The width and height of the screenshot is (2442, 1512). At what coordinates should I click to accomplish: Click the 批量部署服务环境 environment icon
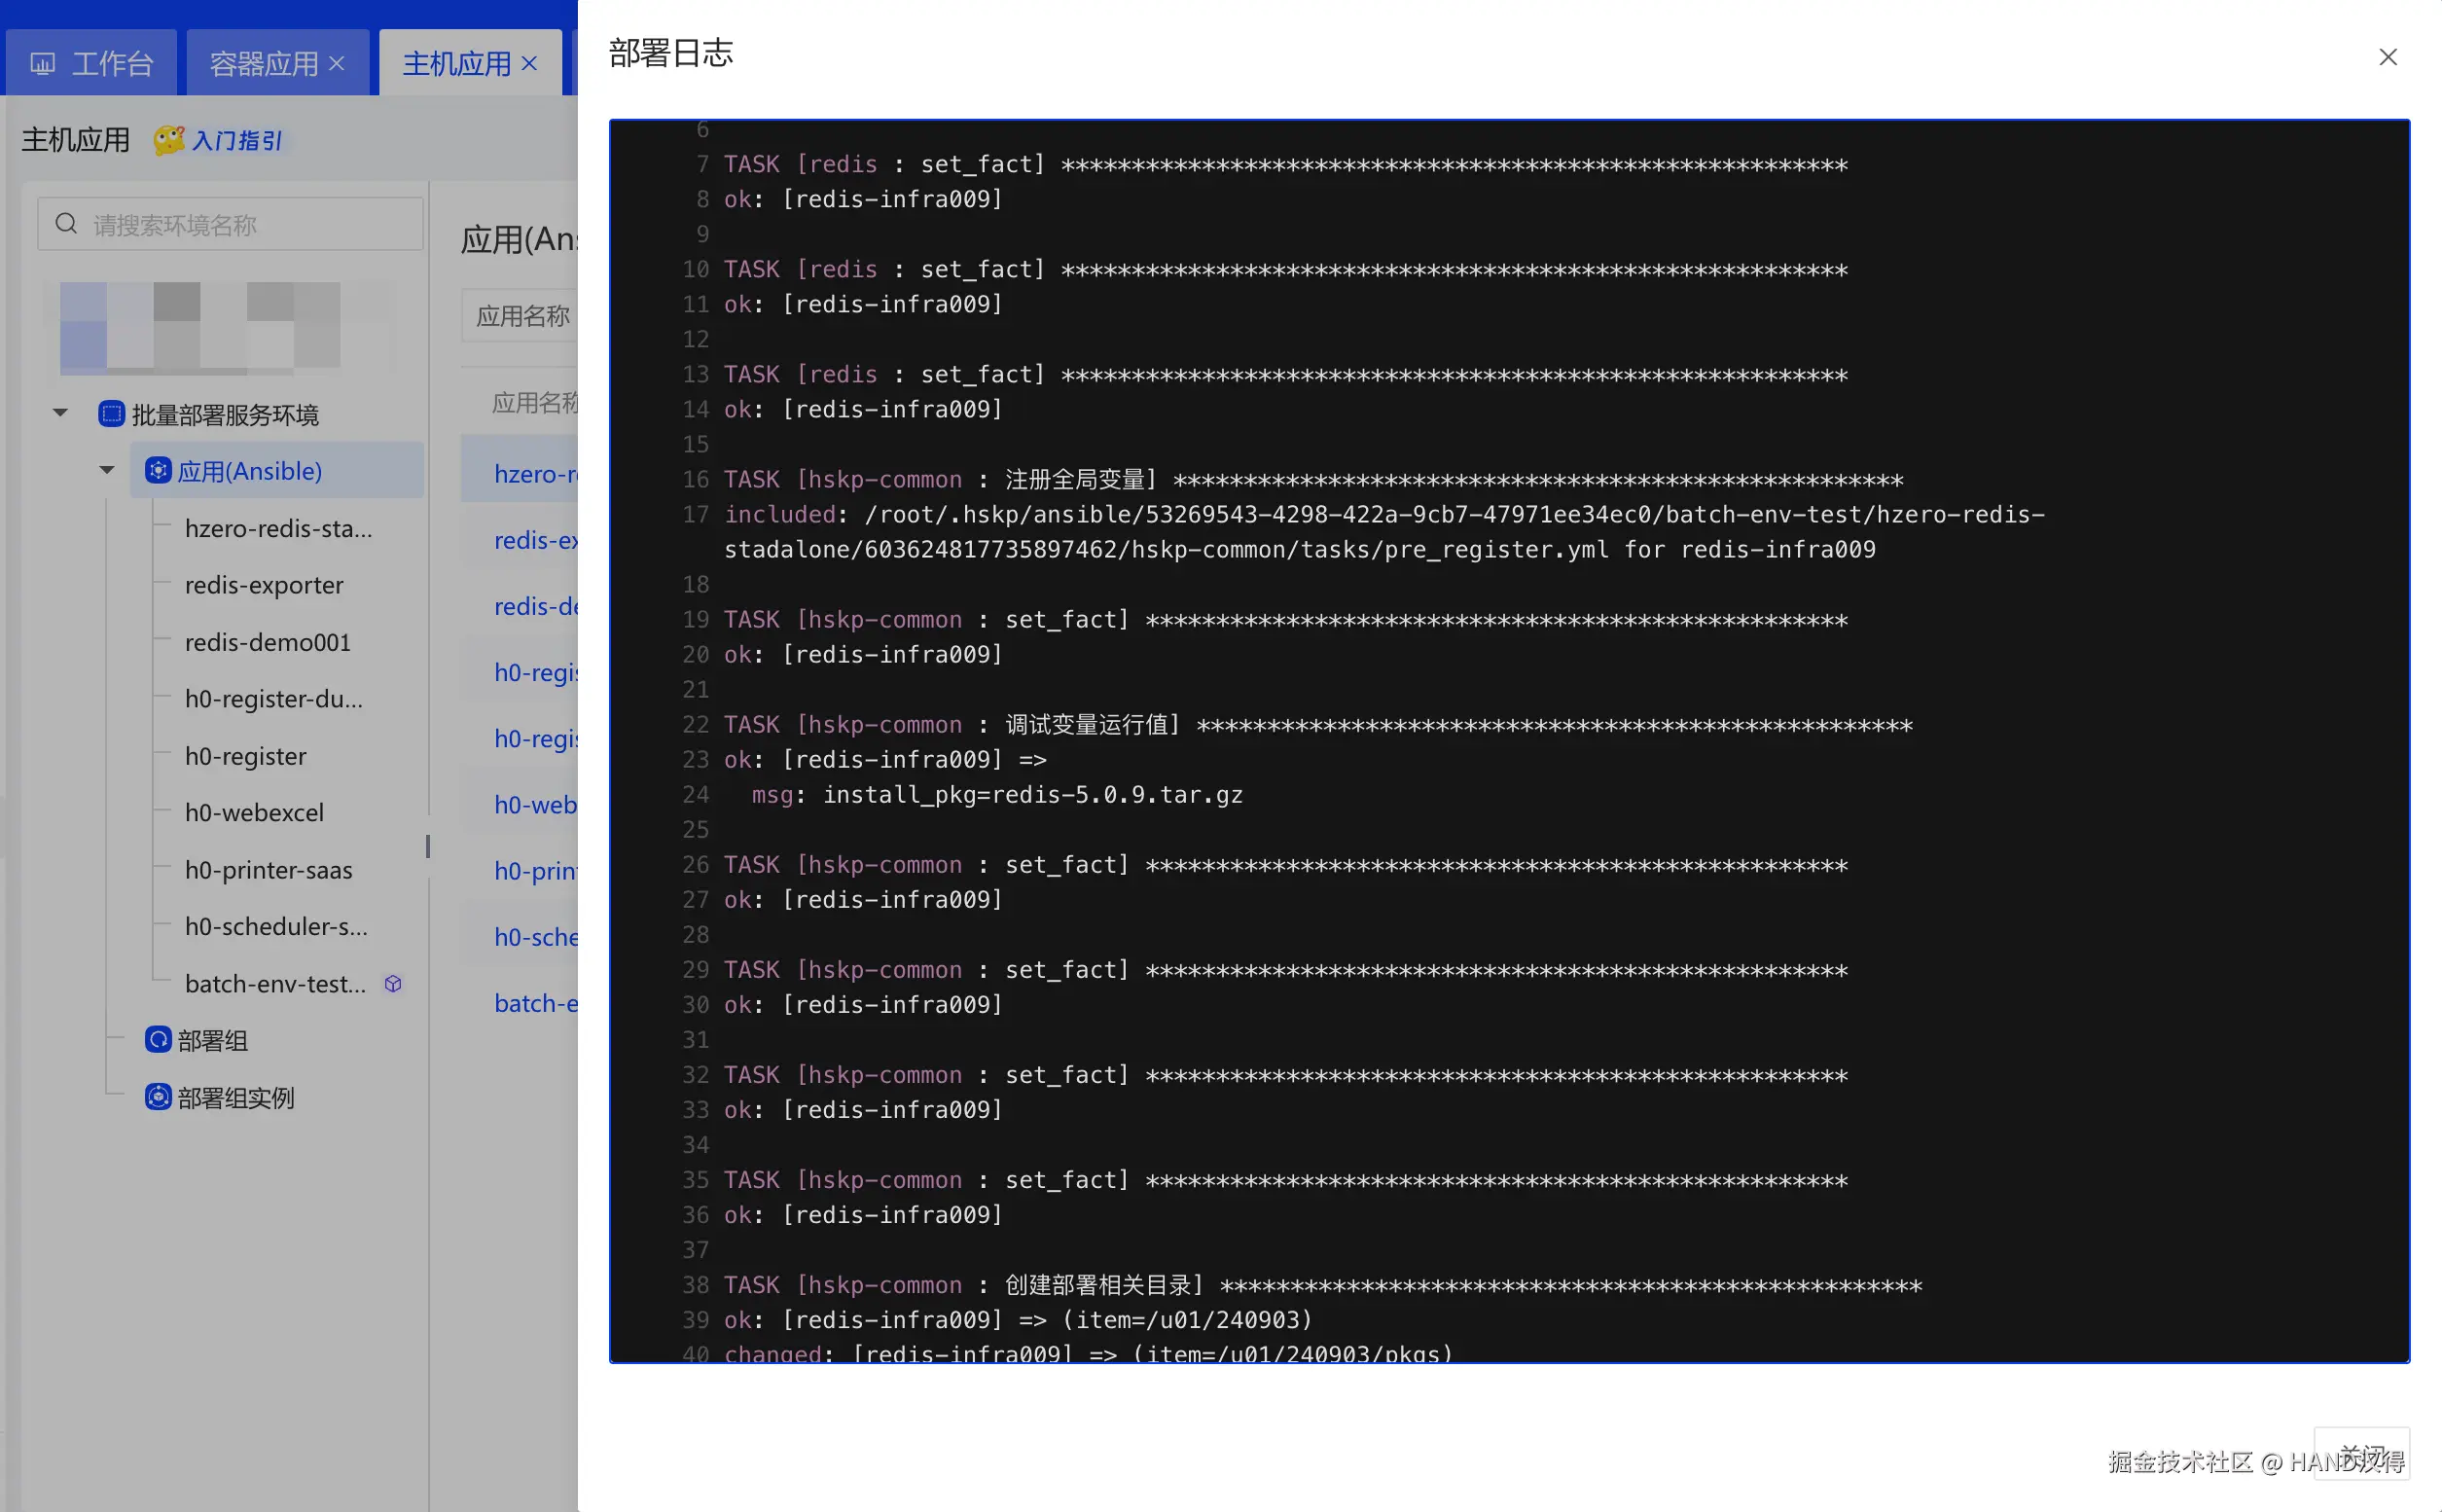click(x=111, y=413)
